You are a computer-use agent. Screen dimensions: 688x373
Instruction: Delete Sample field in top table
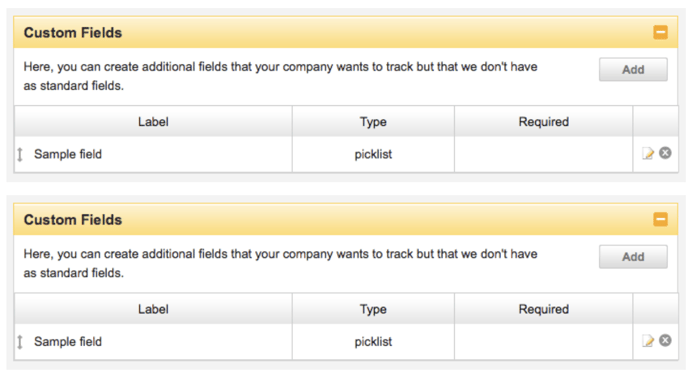(x=665, y=153)
